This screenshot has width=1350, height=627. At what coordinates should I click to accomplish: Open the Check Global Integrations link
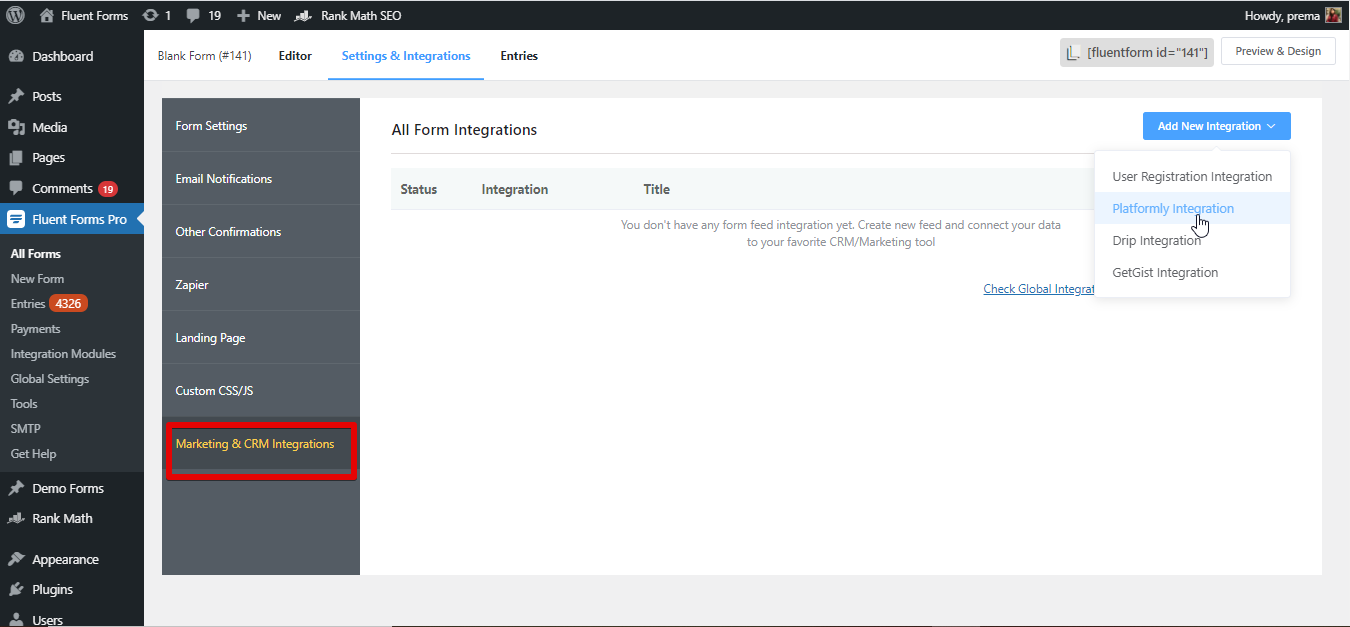(1039, 289)
